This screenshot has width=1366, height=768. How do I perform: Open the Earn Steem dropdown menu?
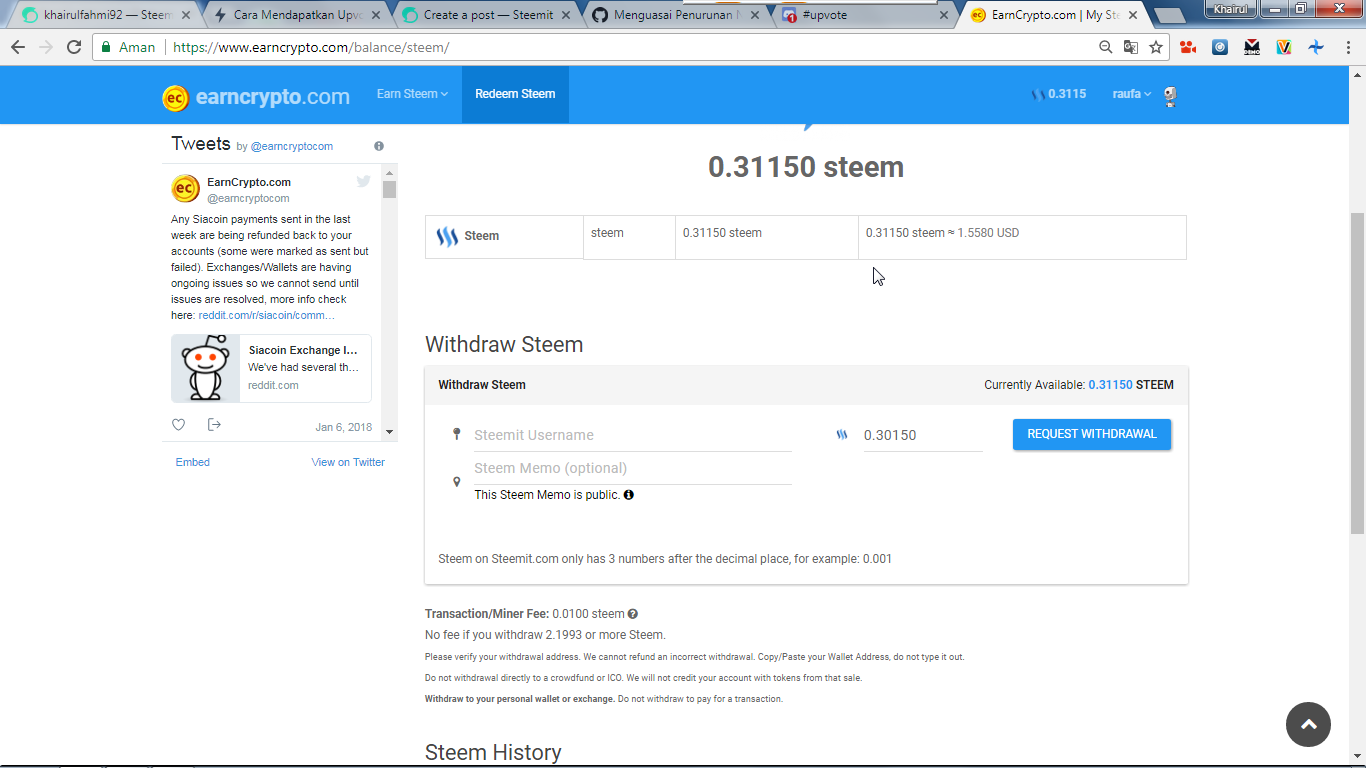point(412,94)
